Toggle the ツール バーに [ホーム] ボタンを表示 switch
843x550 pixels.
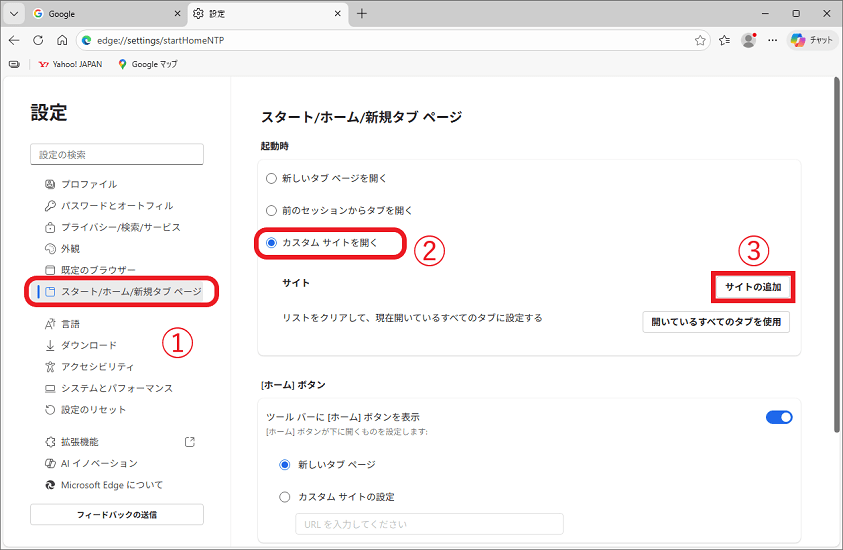[778, 417]
